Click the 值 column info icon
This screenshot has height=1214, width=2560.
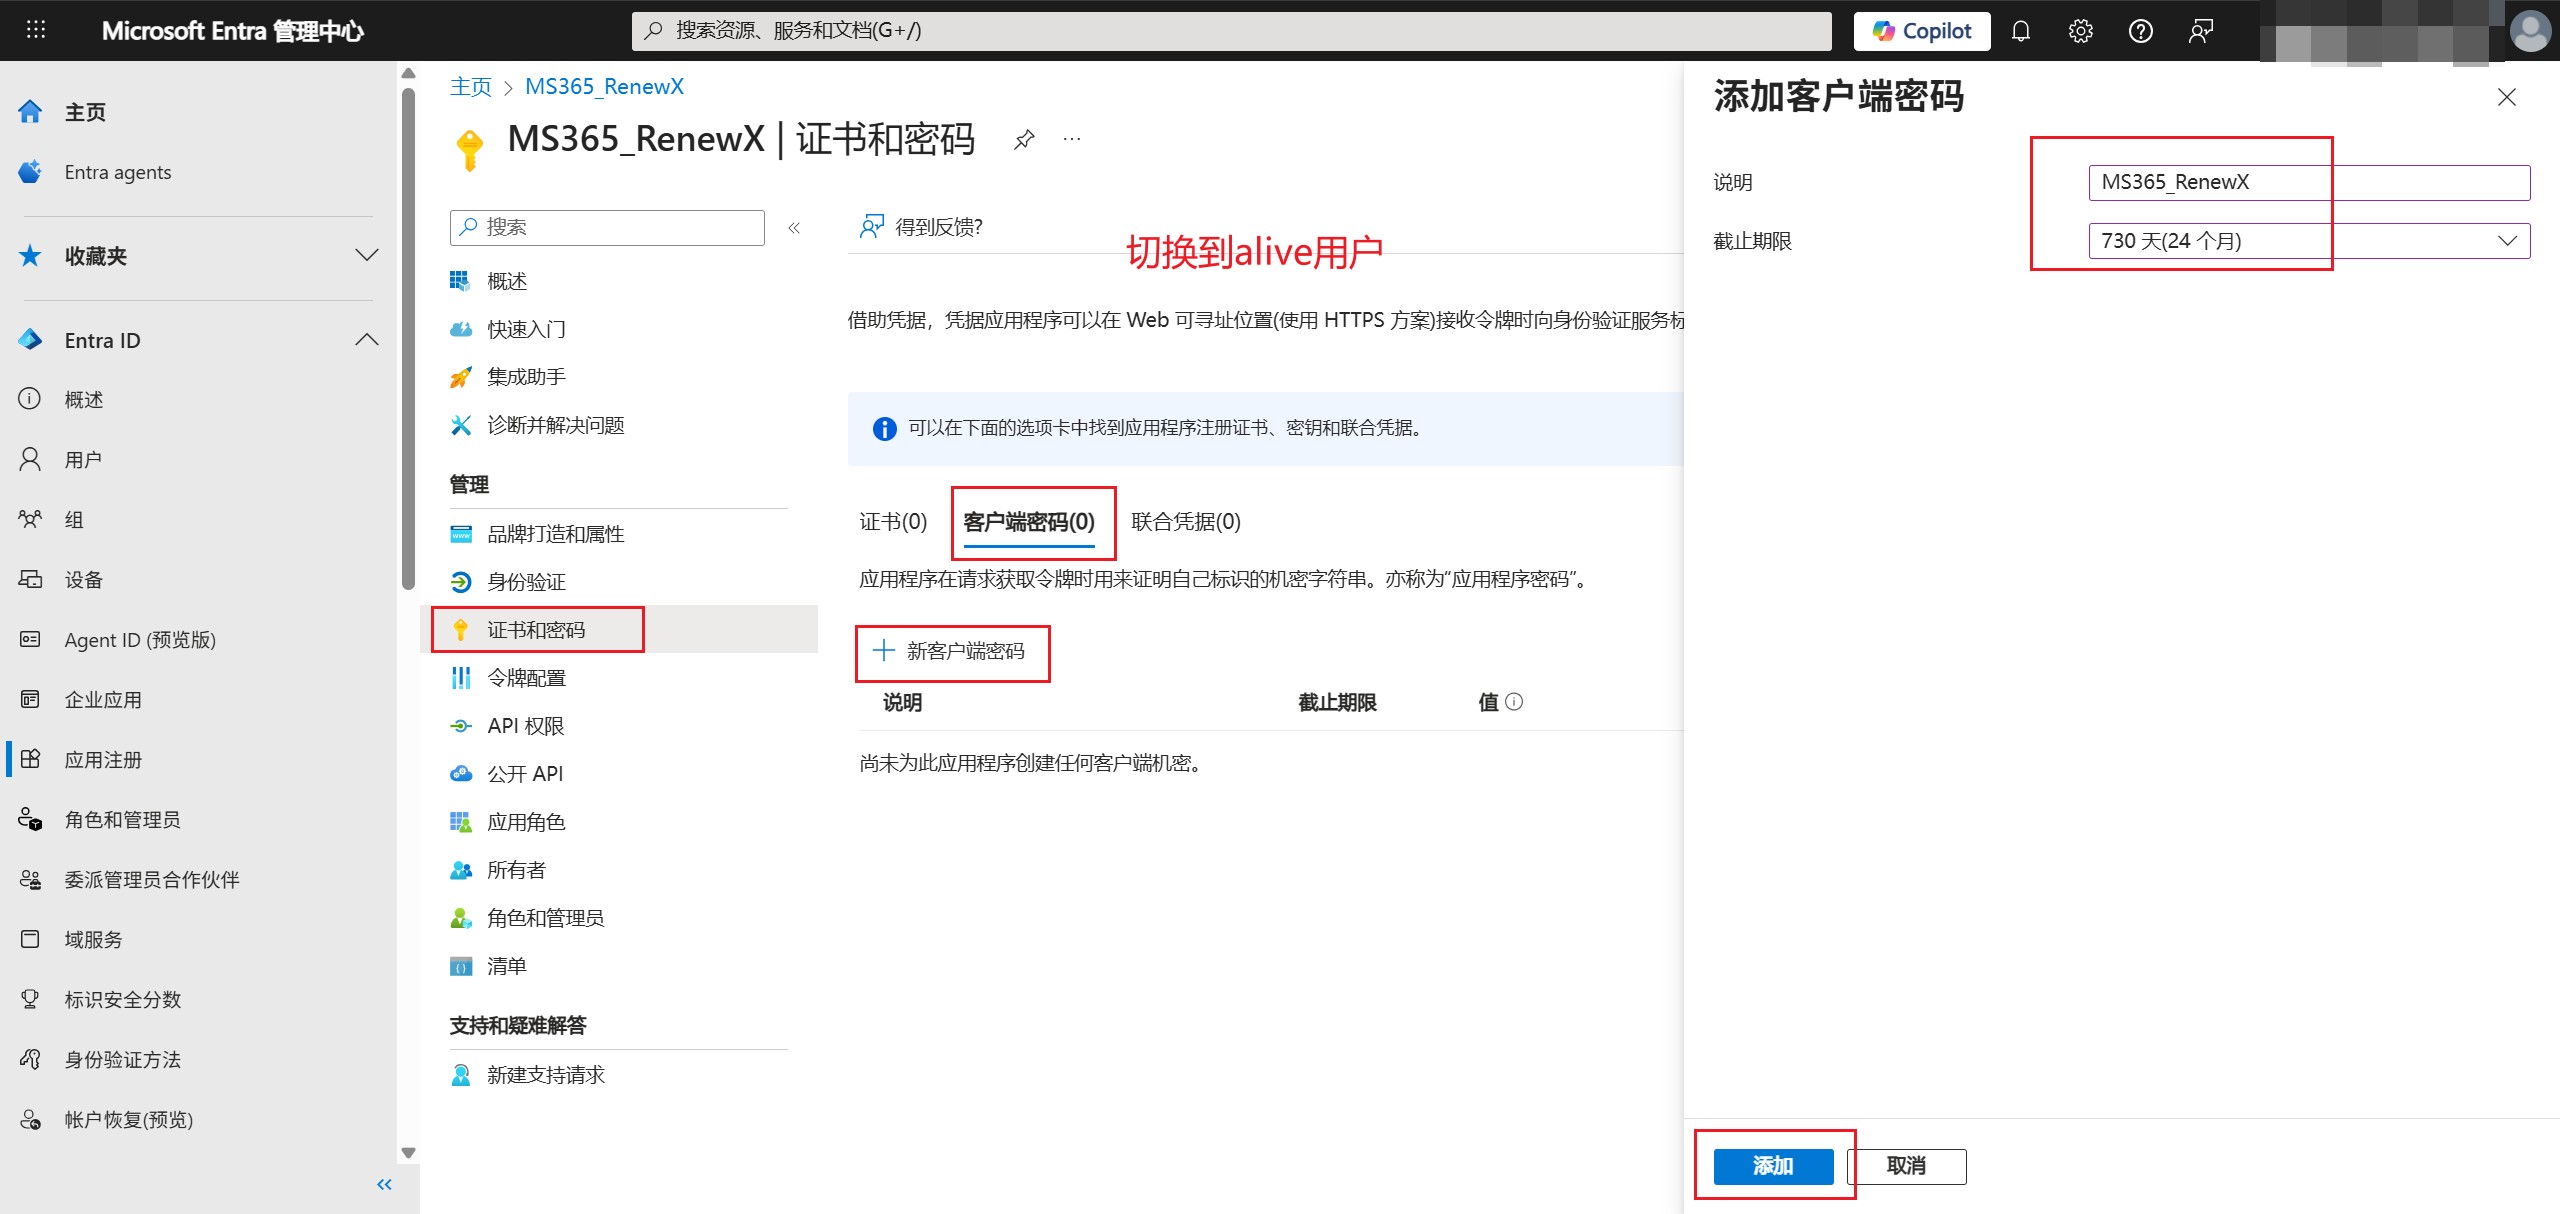tap(1514, 702)
